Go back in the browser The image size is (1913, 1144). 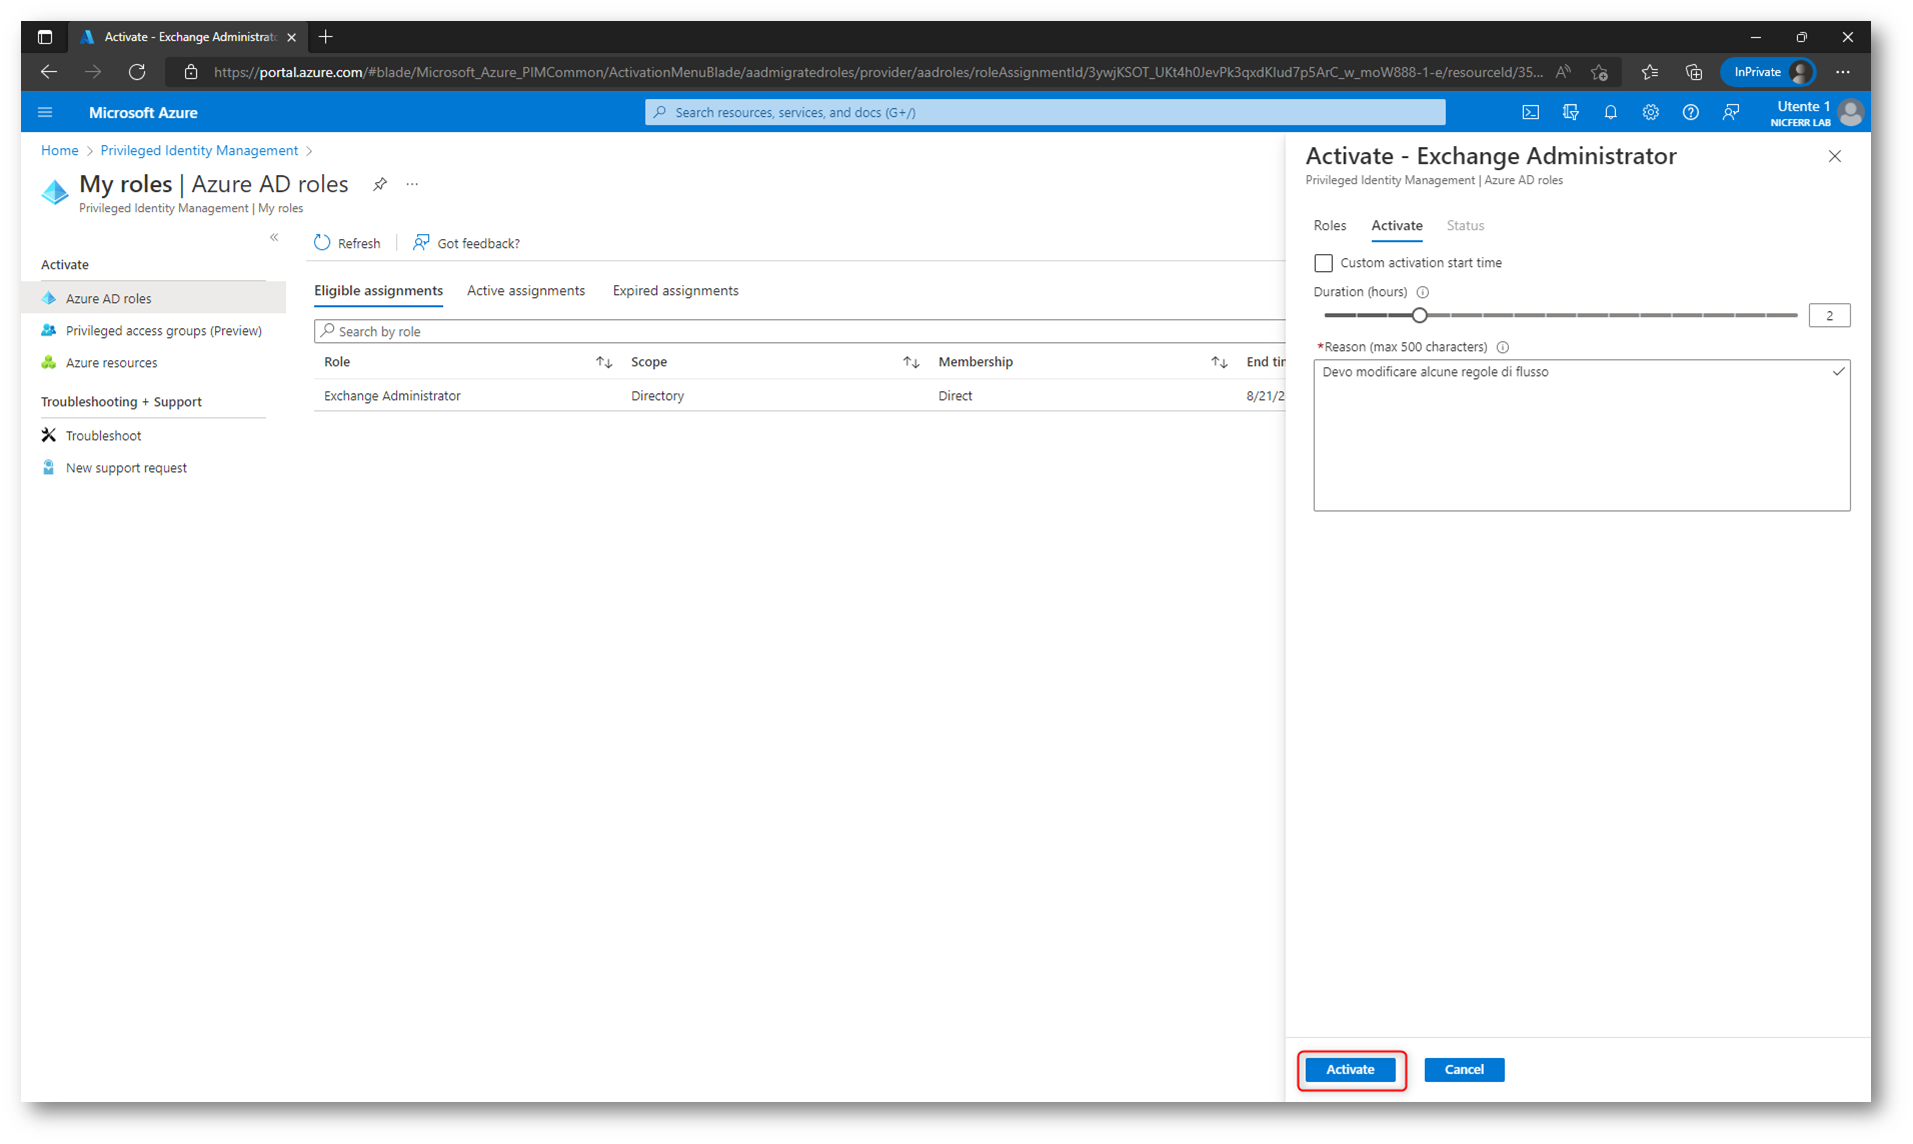[x=48, y=72]
